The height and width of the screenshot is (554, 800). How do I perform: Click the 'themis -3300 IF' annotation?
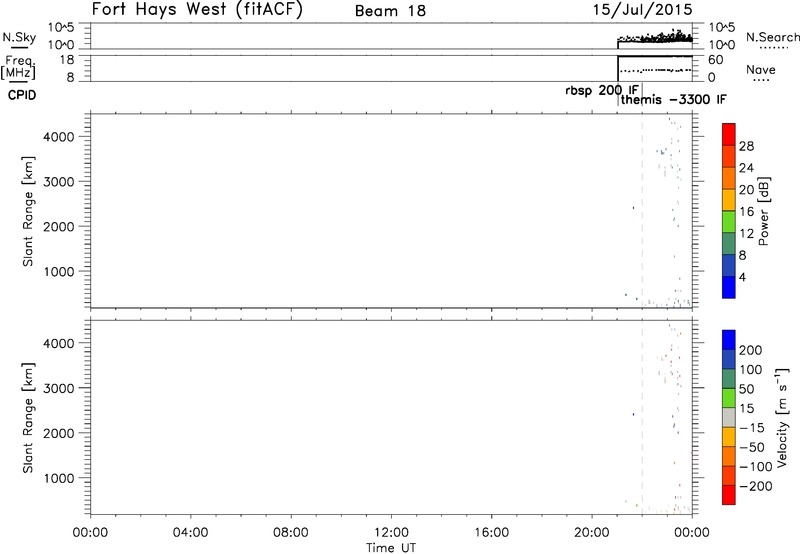(673, 99)
